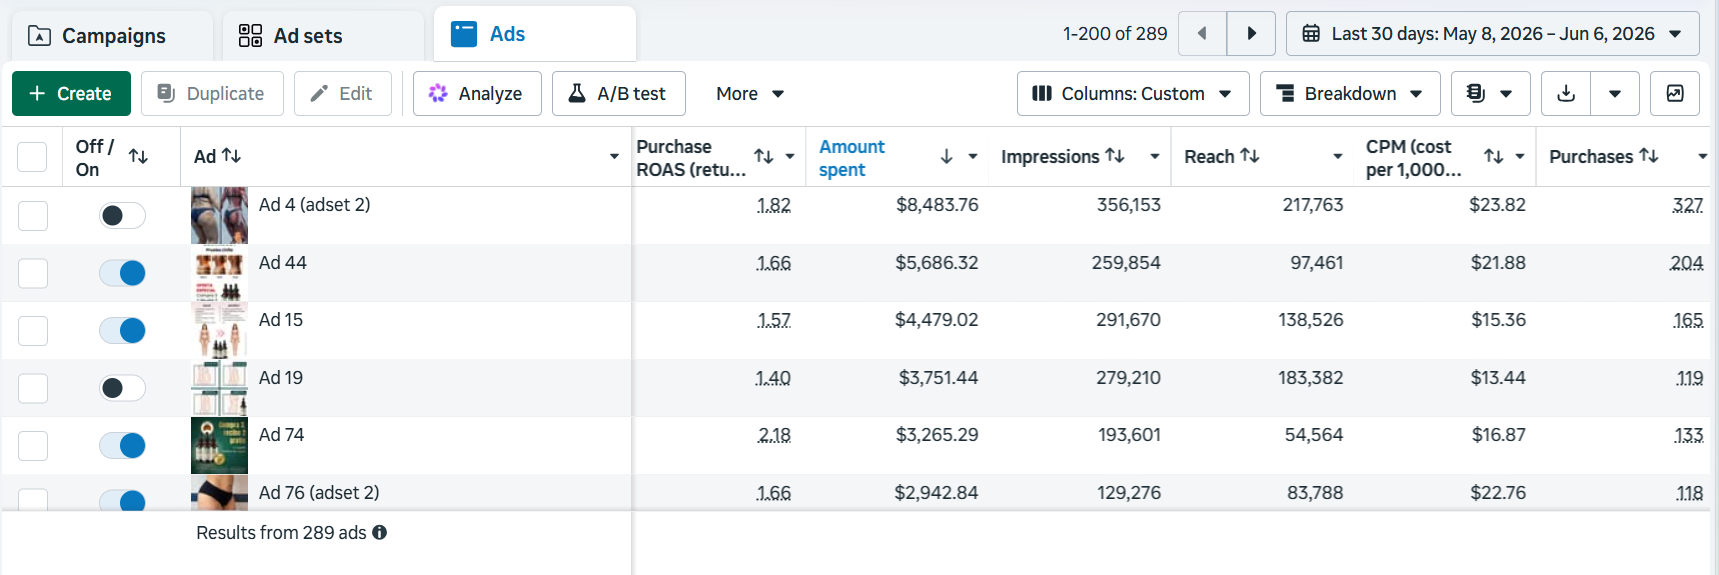Open the Ad 44 thumbnail
The height and width of the screenshot is (575, 1719).
coord(219,273)
